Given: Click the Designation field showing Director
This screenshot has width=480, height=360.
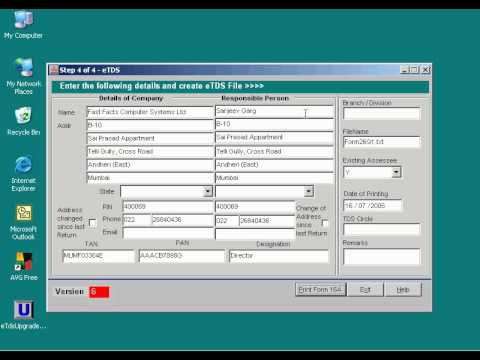Looking at the screenshot, I should [279, 256].
